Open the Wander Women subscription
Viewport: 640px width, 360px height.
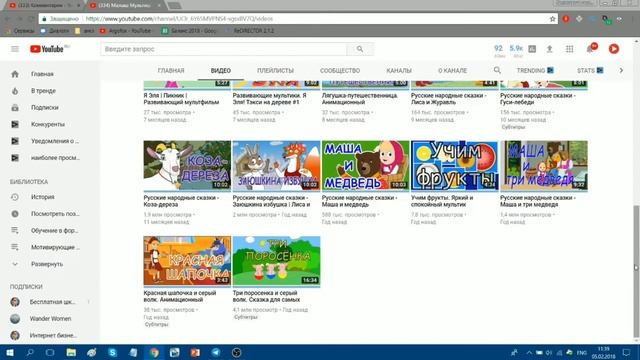click(x=50, y=318)
